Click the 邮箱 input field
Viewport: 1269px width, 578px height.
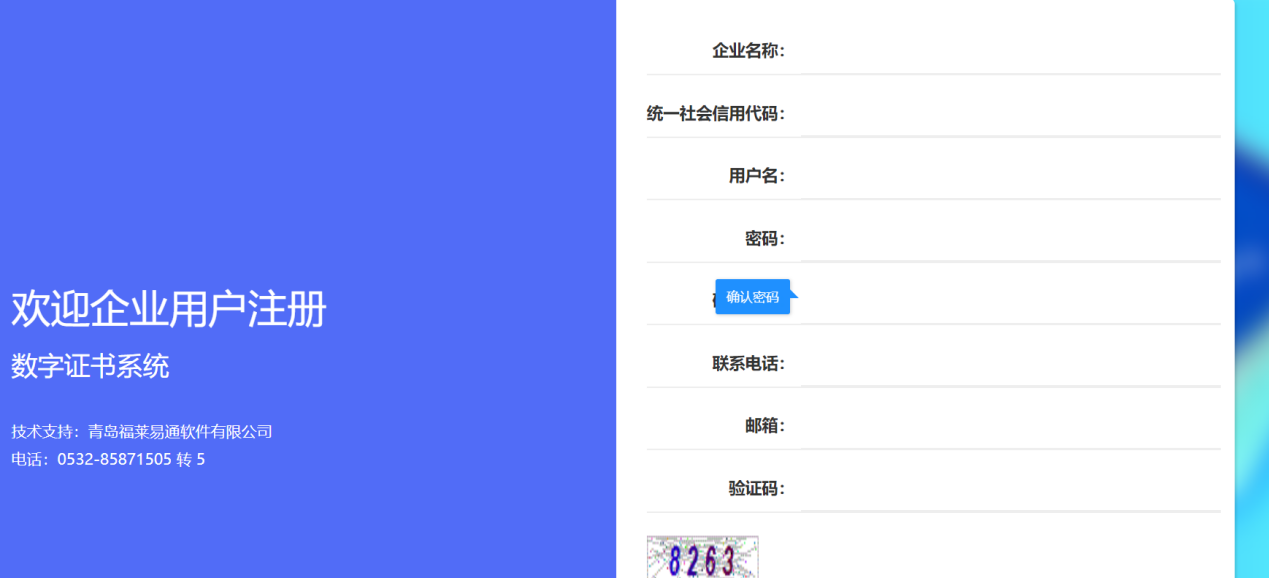tap(1010, 425)
